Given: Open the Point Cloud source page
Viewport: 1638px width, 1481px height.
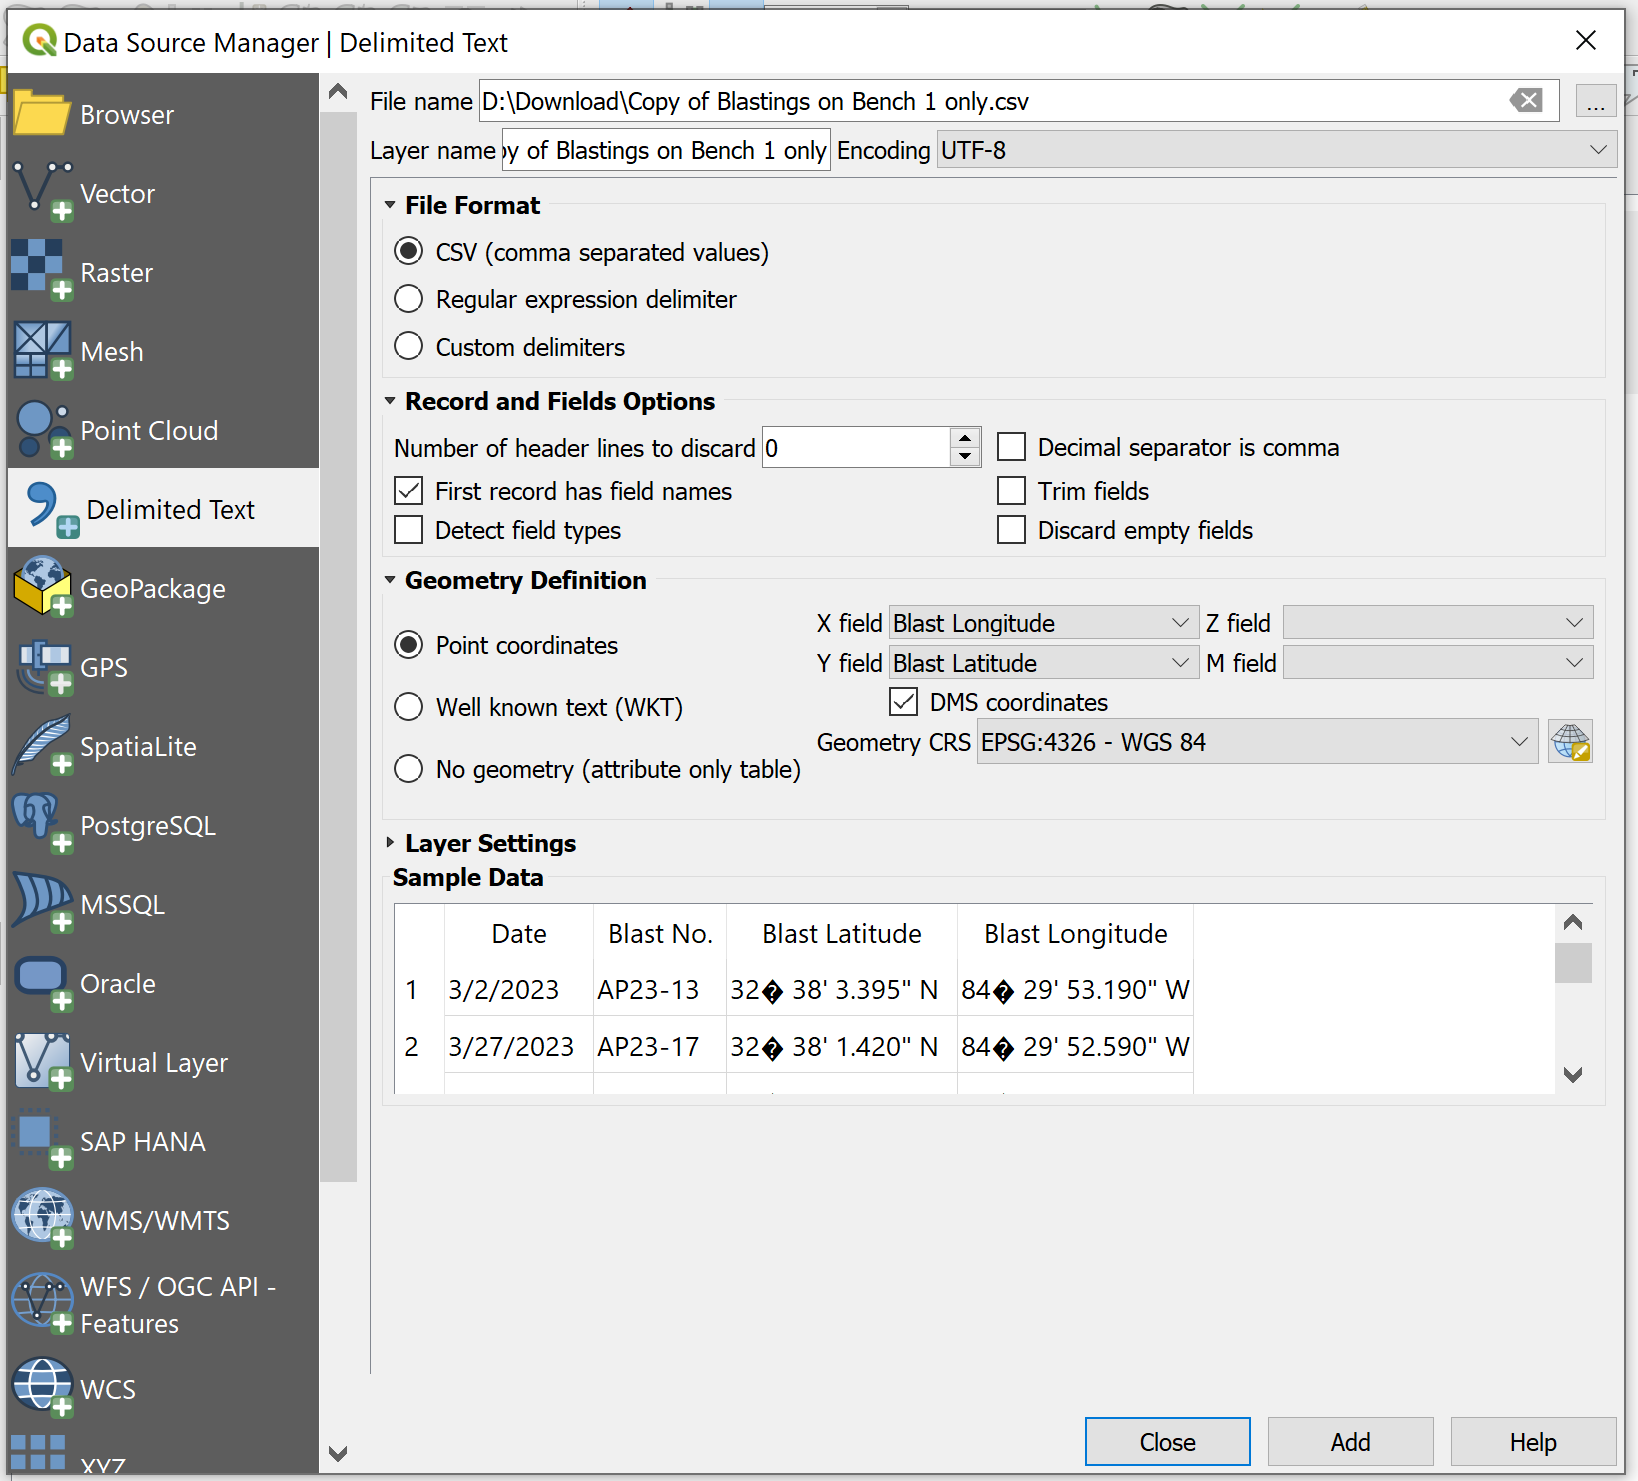Looking at the screenshot, I should pos(149,430).
